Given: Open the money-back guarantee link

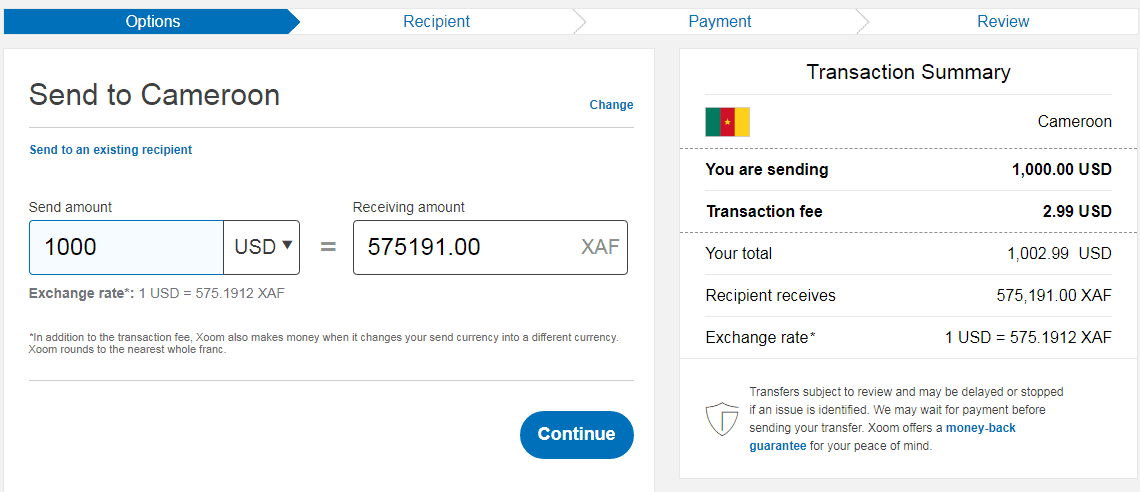Looking at the screenshot, I should coord(883,437).
